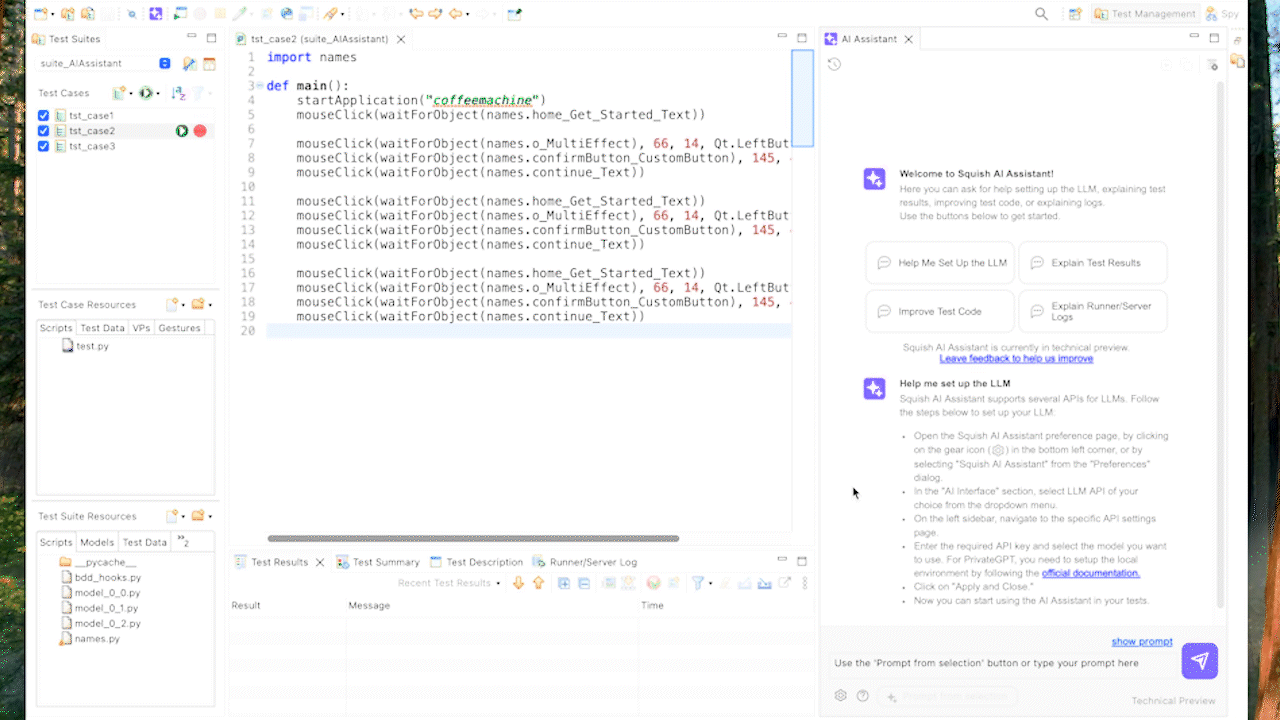Viewport: 1280px width, 720px height.
Task: Click the red record button for tst_case2
Action: pos(200,131)
